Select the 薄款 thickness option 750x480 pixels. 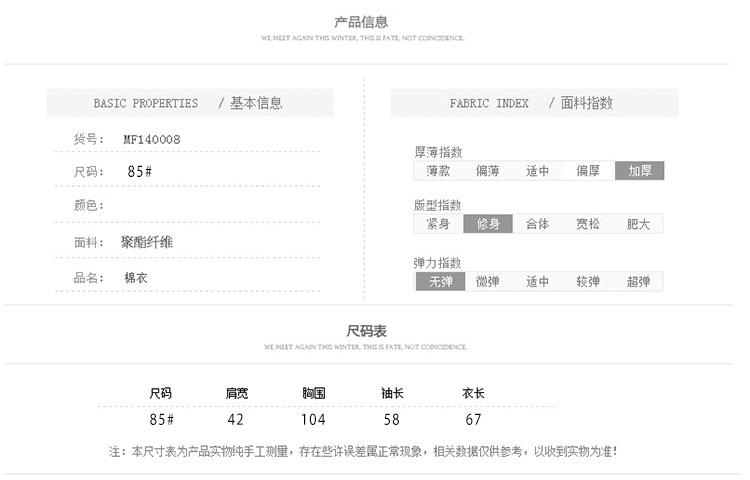point(438,171)
